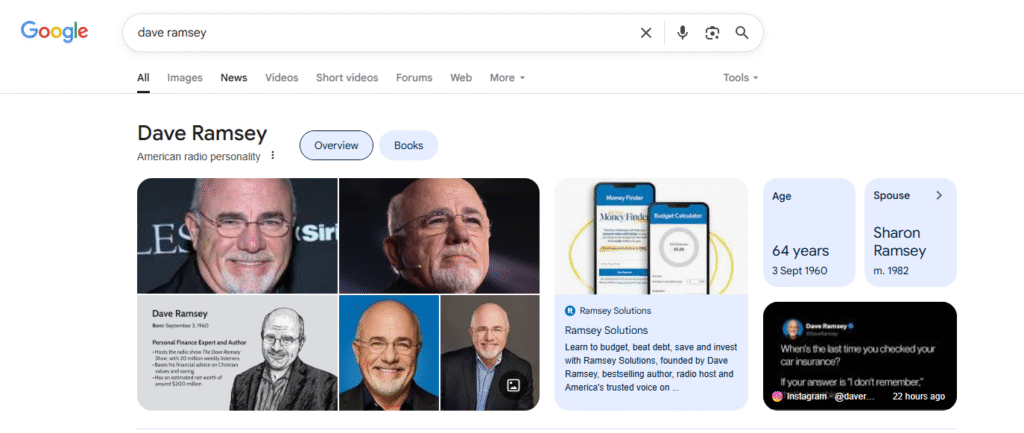
Task: Click the Ramsey Solutions site favicon
Action: [x=570, y=311]
